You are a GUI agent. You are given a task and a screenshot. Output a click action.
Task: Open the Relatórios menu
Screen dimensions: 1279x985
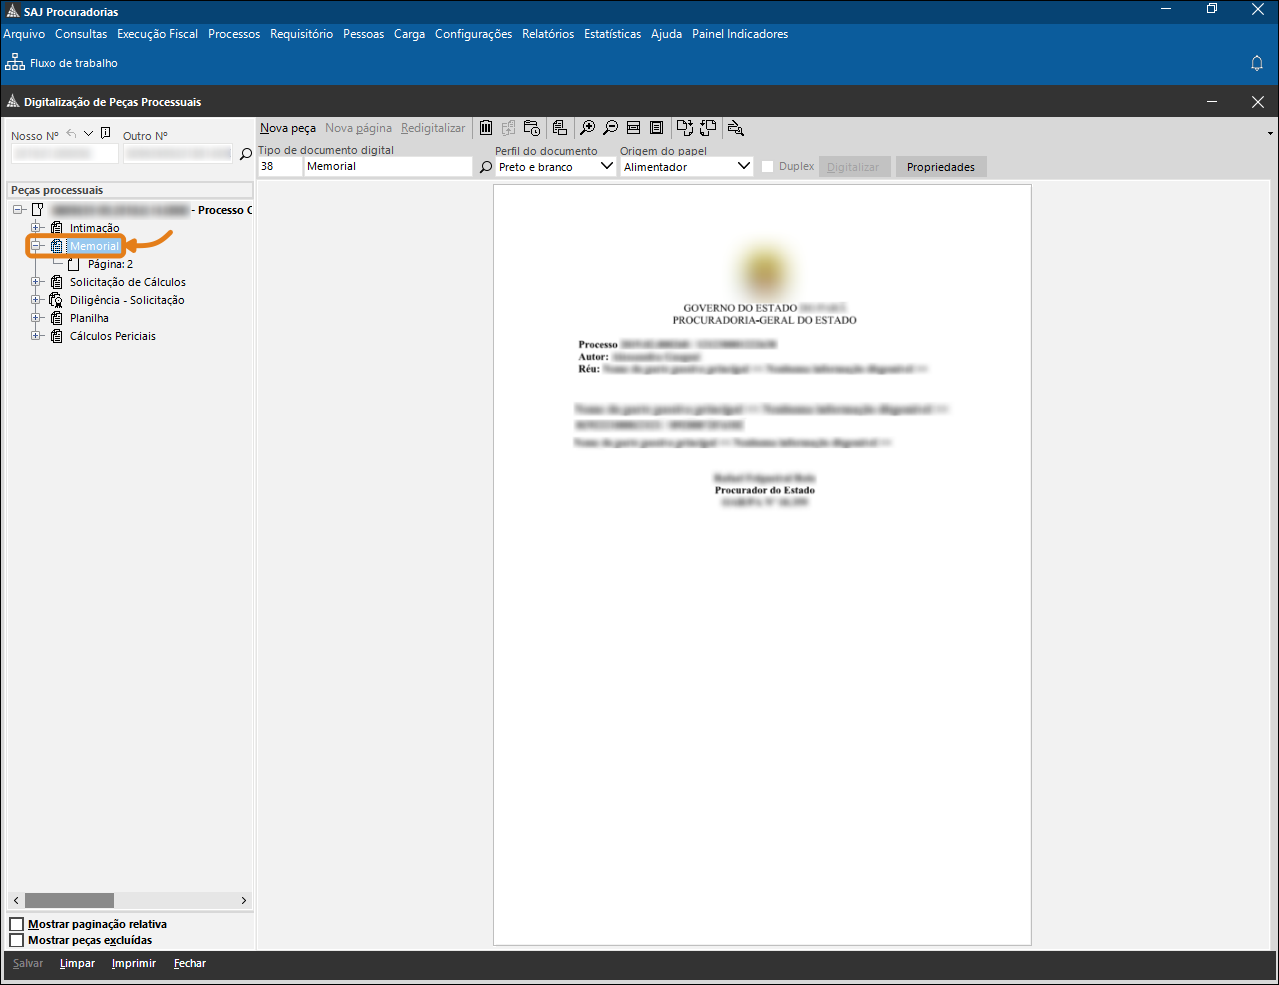click(548, 34)
